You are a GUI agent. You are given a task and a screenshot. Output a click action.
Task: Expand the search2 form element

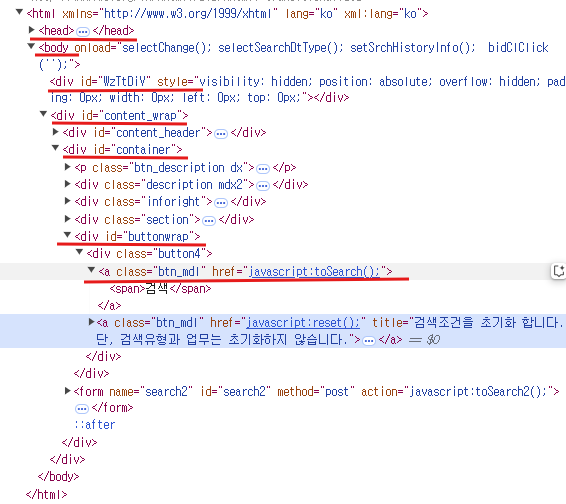point(68,391)
